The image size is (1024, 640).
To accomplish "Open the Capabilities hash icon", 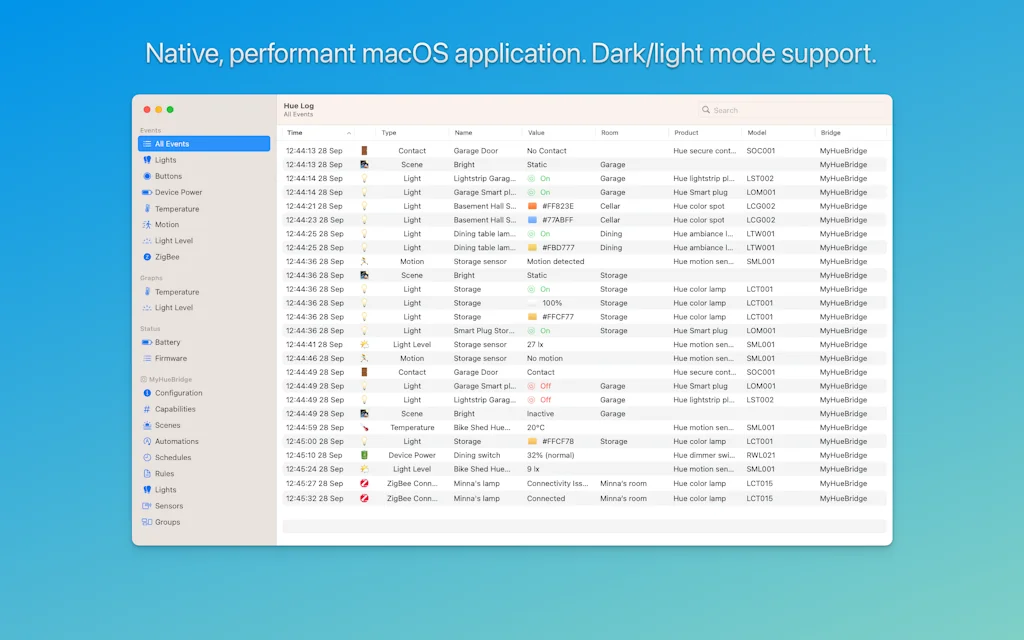I will (147, 409).
